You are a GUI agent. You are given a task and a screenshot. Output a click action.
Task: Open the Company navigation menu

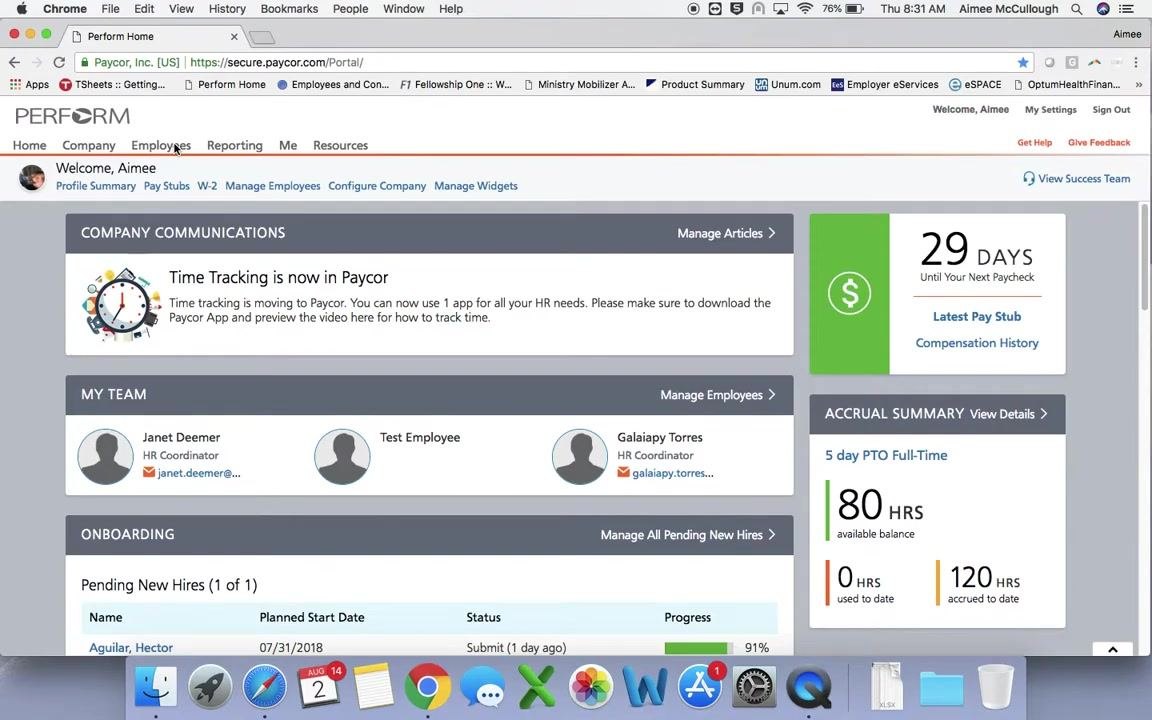[x=89, y=145]
